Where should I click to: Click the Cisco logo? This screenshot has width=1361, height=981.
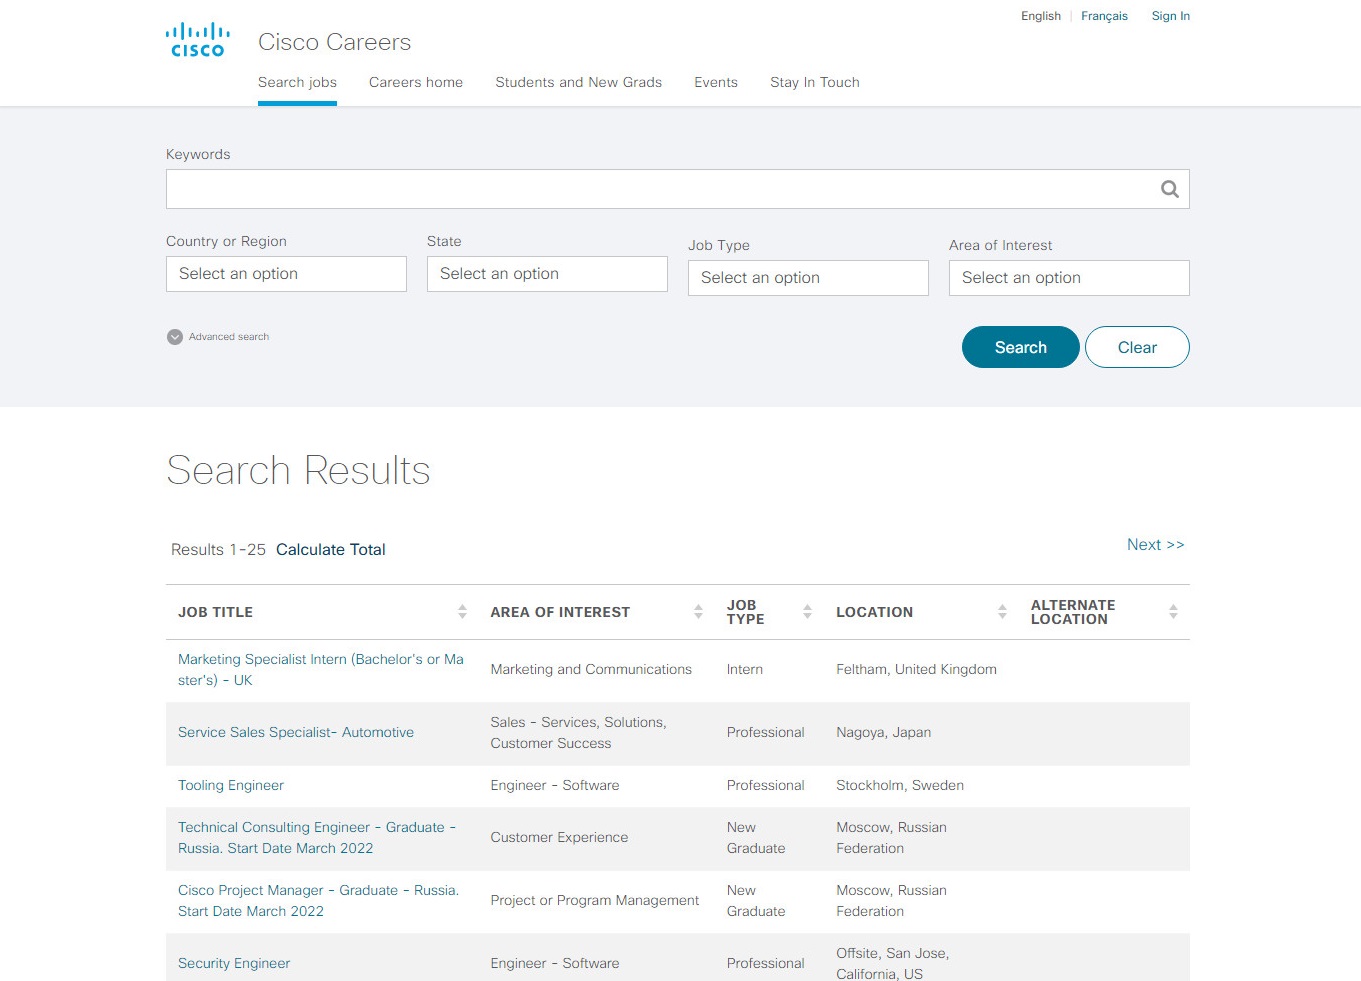(x=197, y=40)
